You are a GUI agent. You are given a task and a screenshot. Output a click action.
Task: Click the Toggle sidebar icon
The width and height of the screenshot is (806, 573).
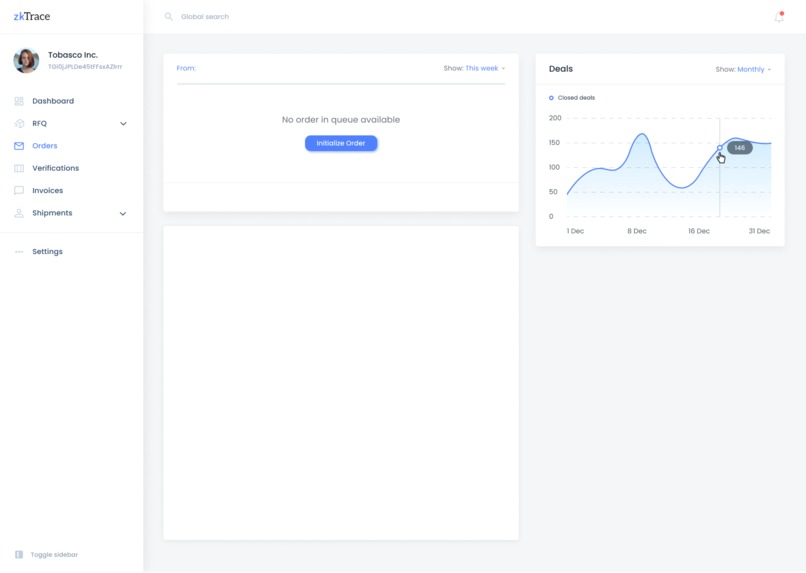[x=19, y=554]
